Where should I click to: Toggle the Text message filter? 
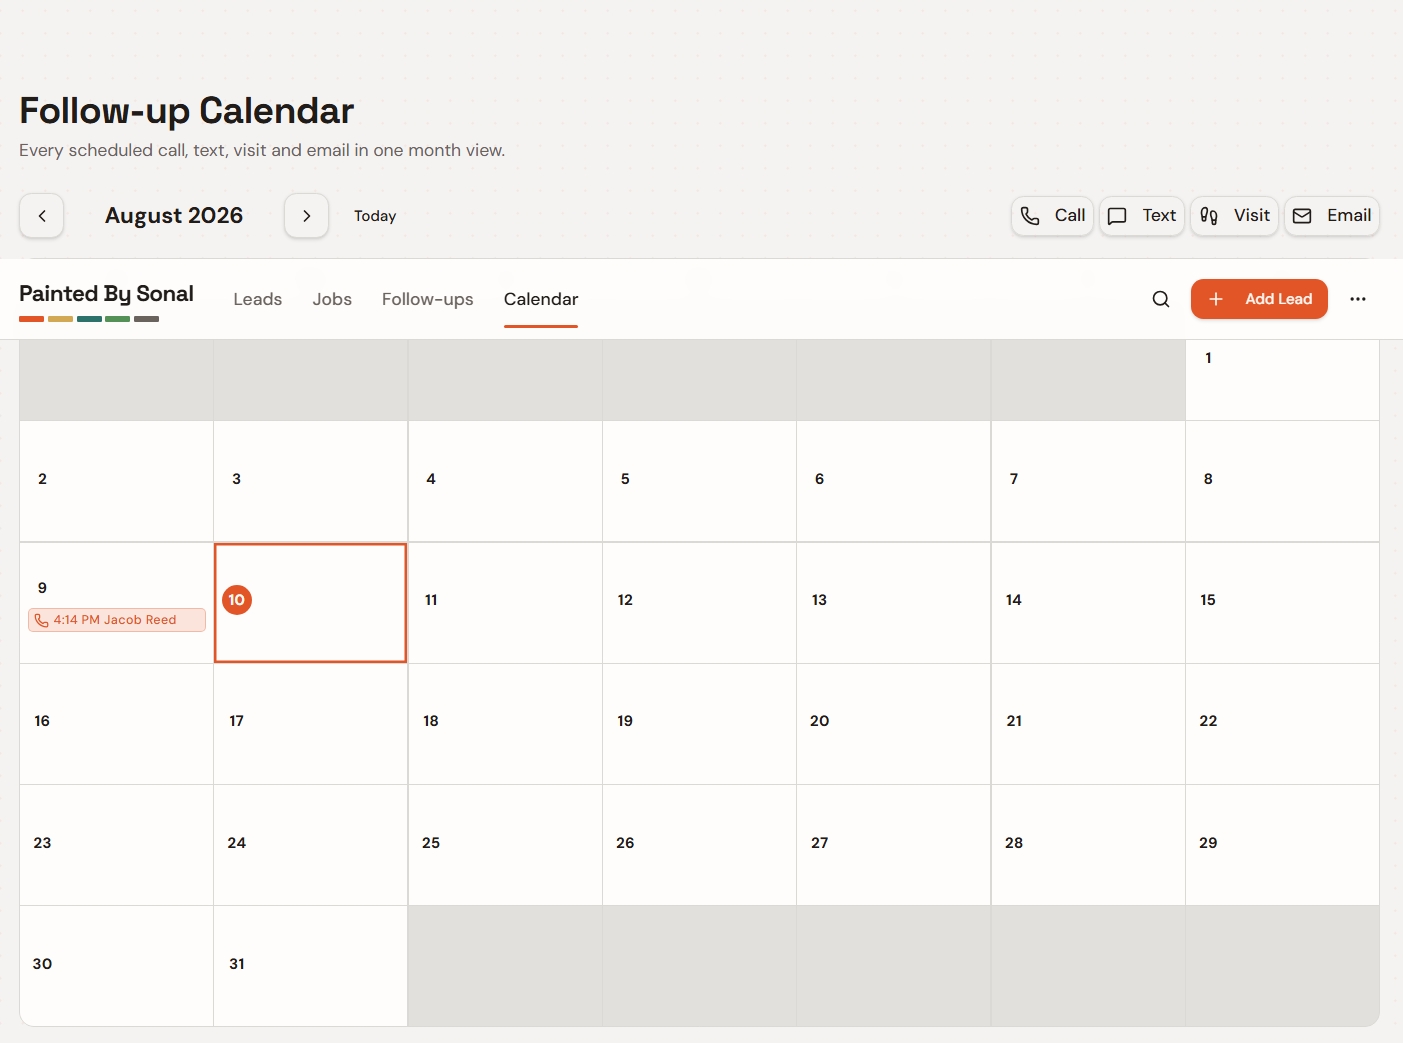1142,216
